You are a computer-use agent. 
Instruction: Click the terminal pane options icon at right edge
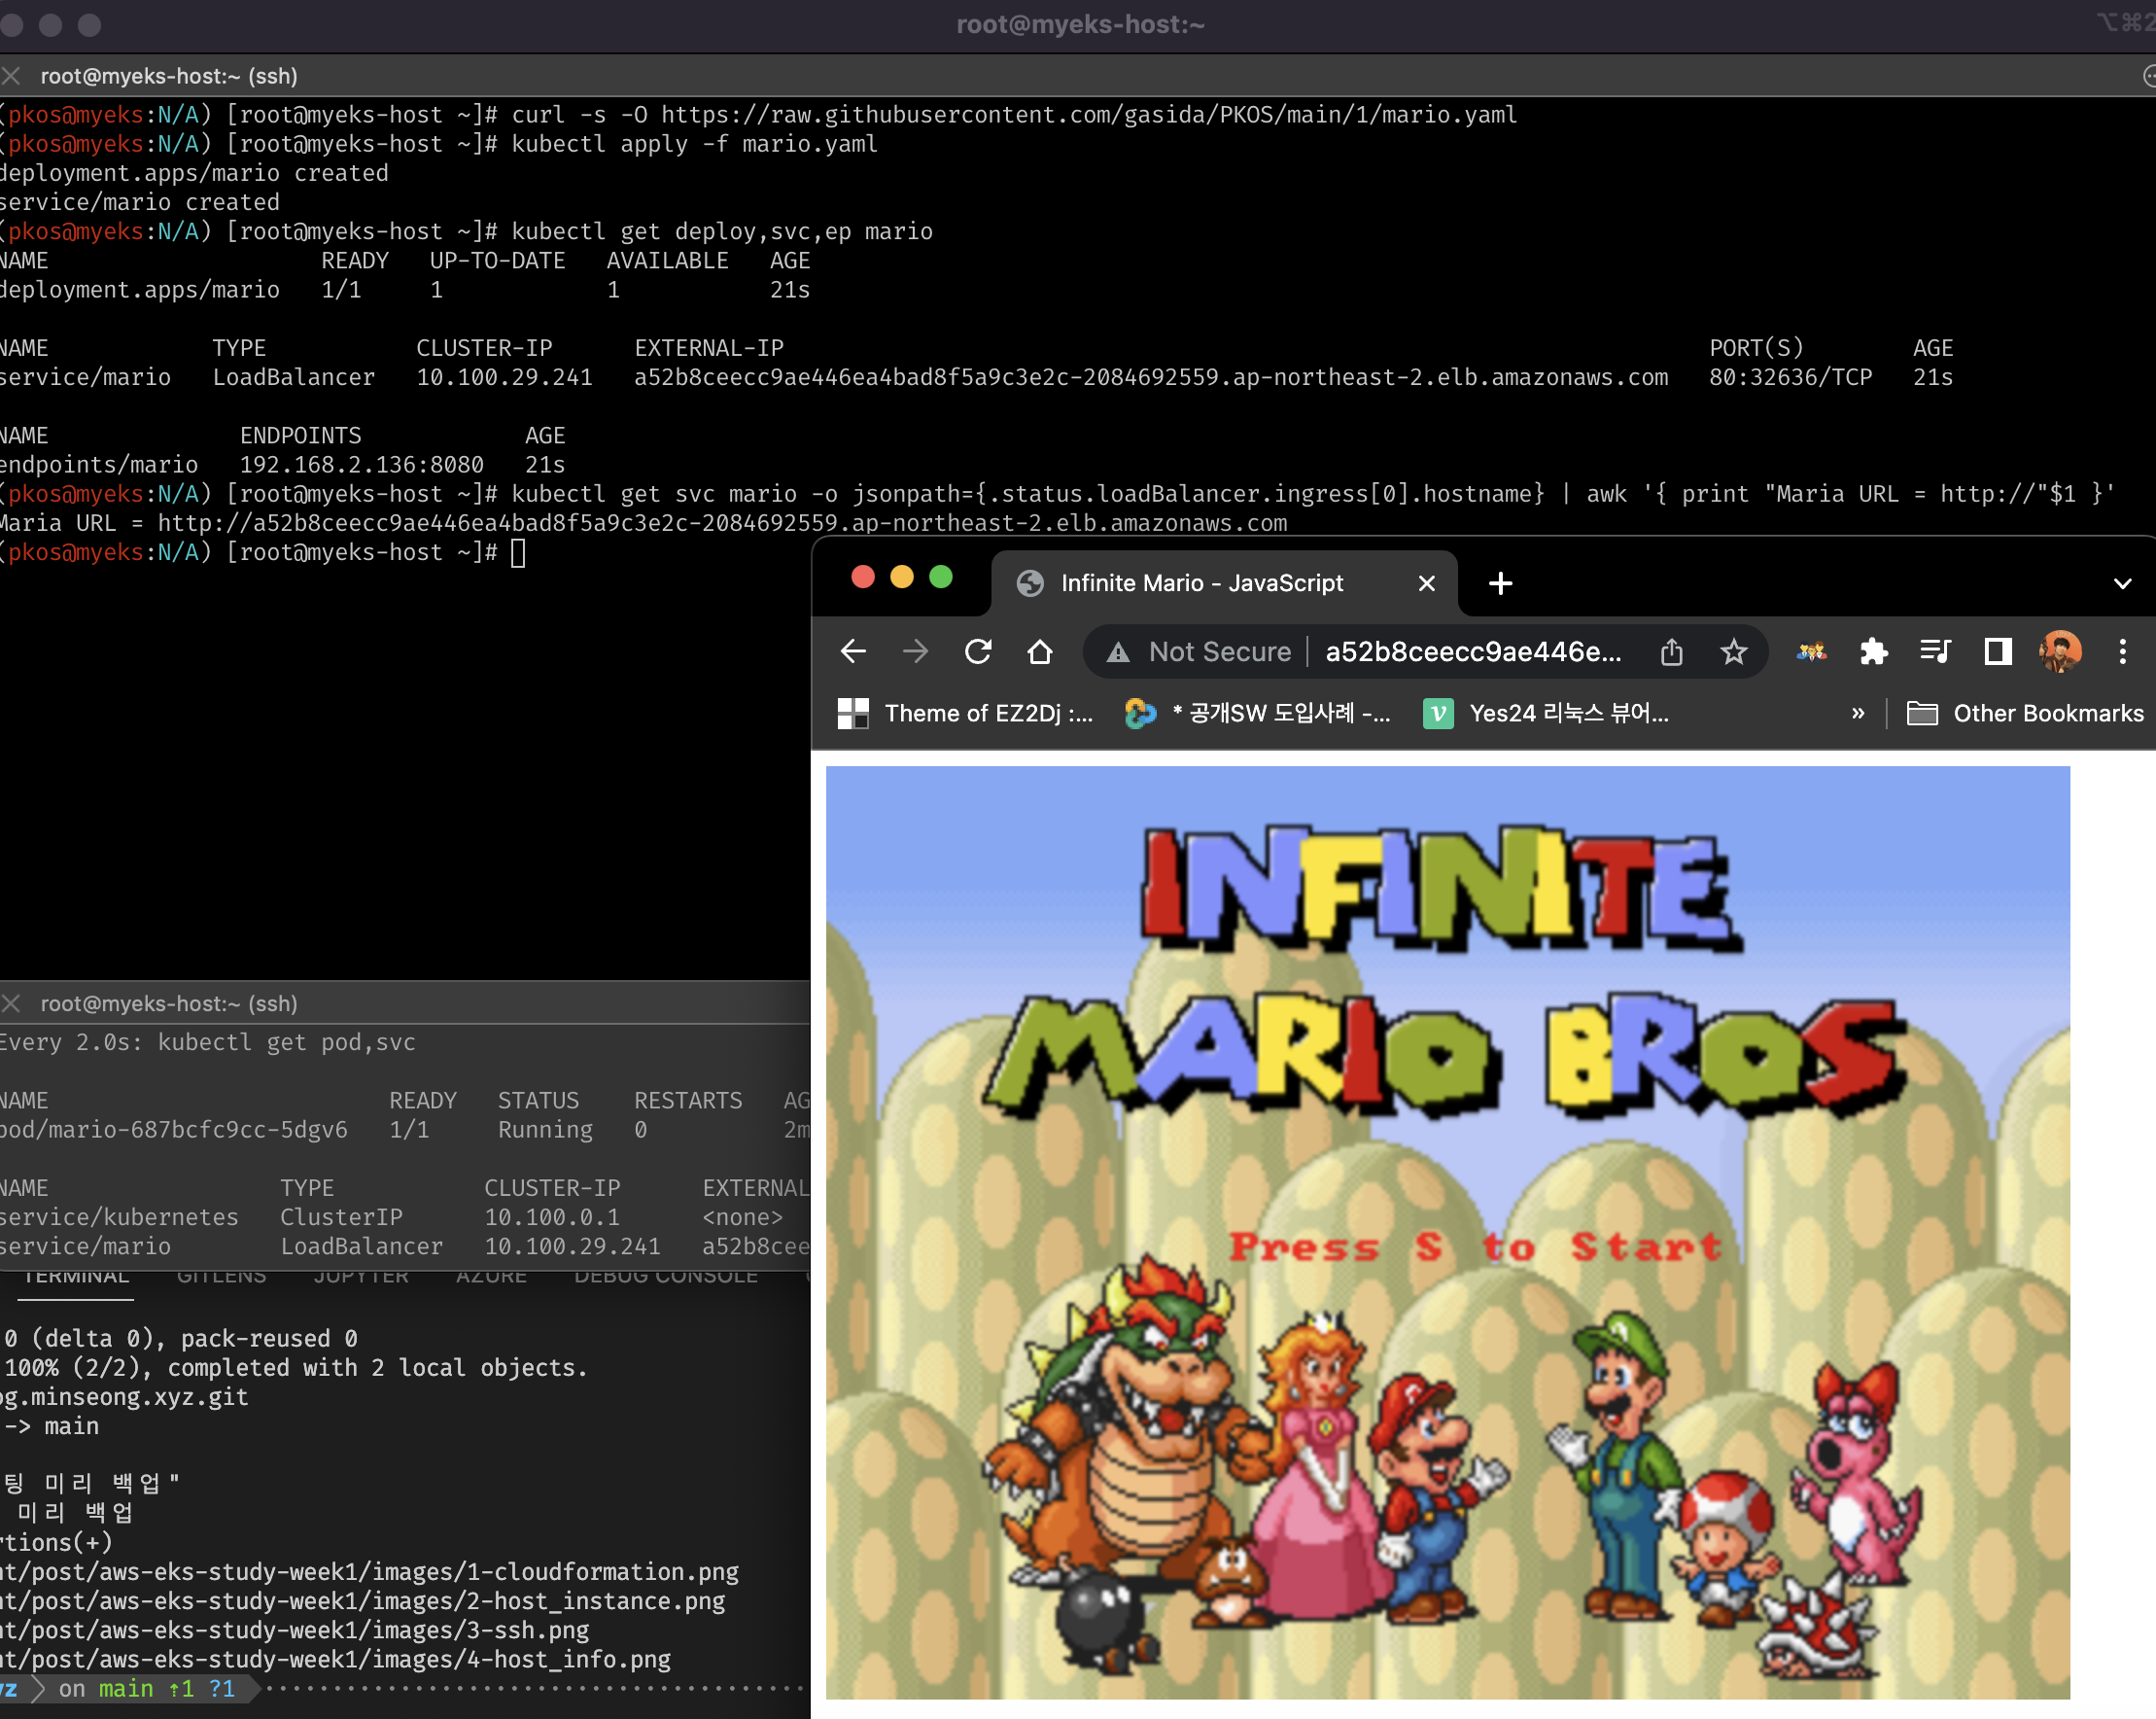2148,76
